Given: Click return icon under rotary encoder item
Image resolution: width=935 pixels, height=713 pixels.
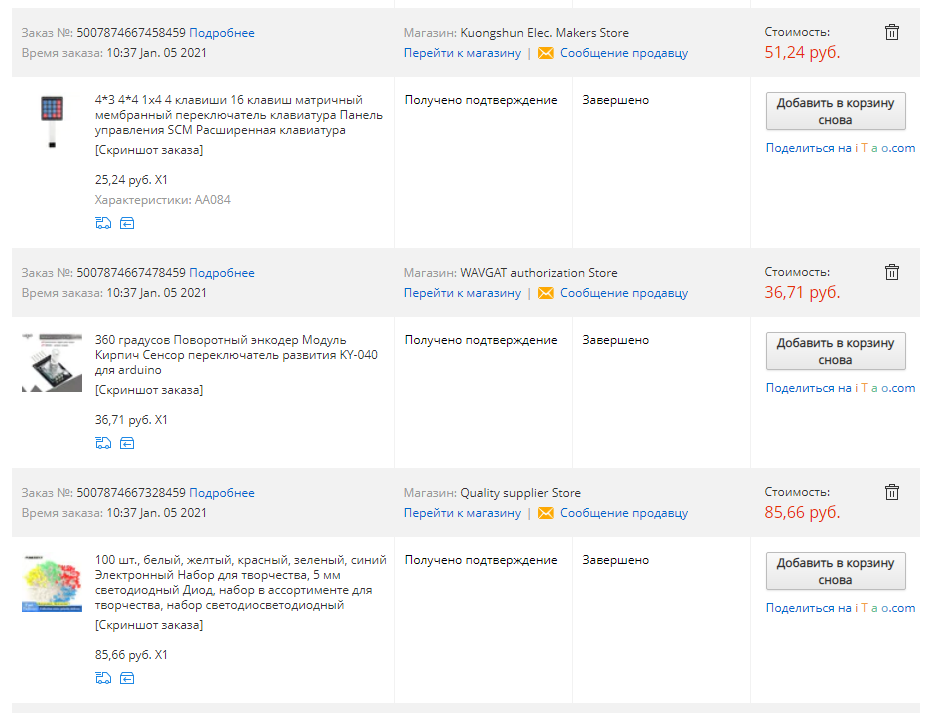Looking at the screenshot, I should point(127,443).
